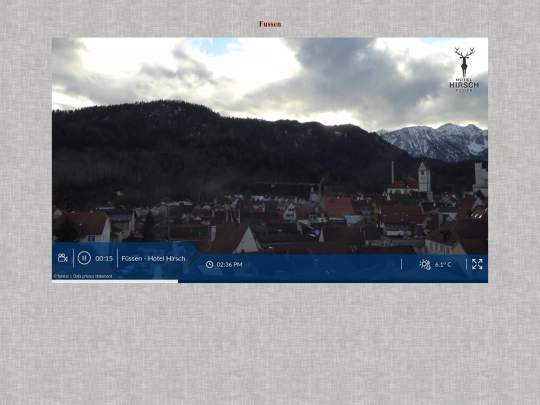Open the feratel copyright link

(x=61, y=276)
